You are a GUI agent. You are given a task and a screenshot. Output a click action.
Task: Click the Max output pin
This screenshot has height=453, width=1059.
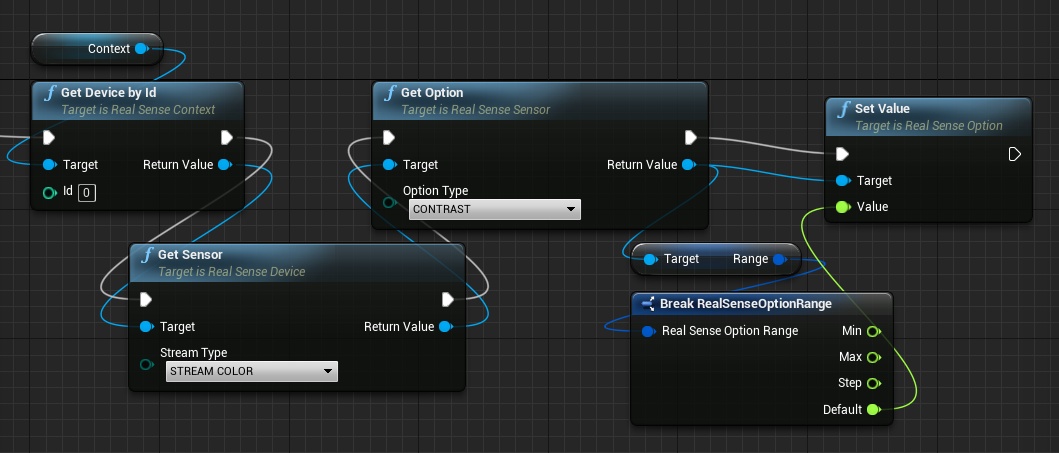pyautogui.click(x=873, y=357)
